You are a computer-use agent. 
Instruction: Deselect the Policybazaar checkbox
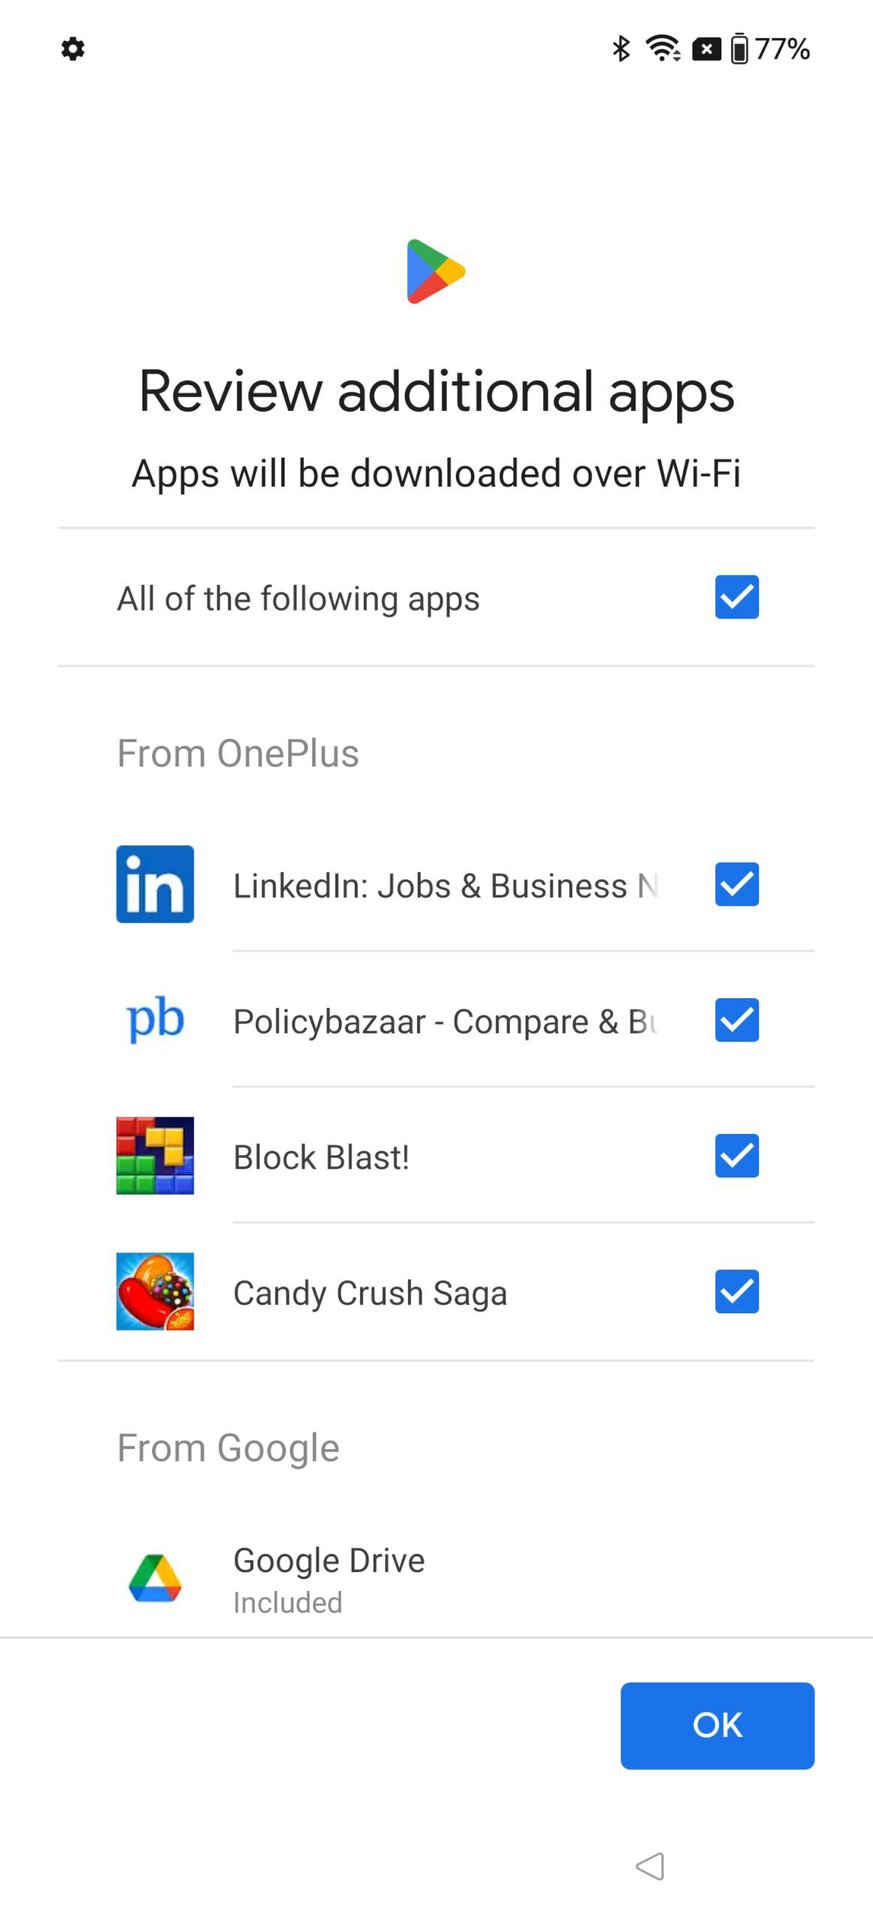tap(737, 1020)
